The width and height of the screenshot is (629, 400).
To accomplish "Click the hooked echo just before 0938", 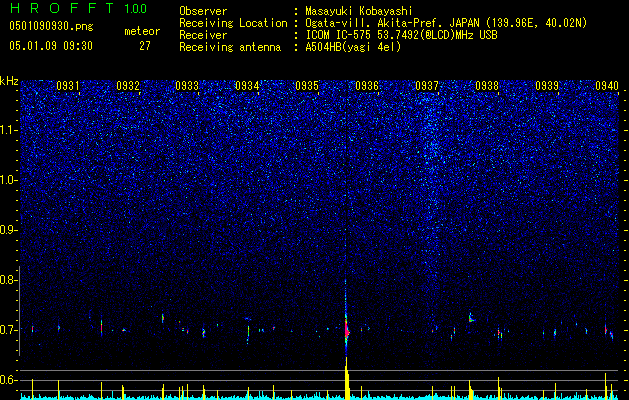I will click(x=471, y=318).
